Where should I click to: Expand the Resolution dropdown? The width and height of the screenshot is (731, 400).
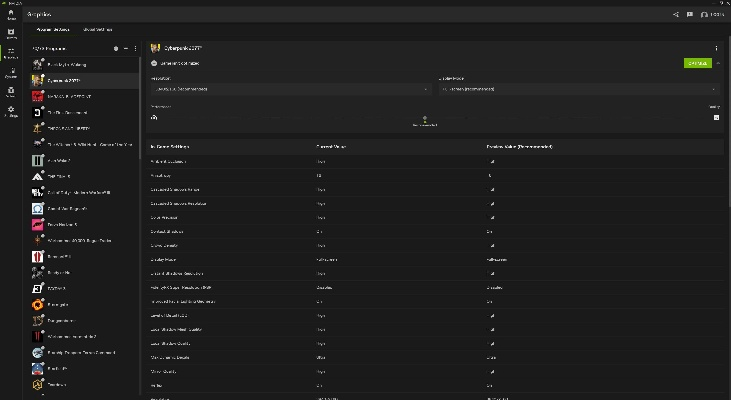click(290, 89)
